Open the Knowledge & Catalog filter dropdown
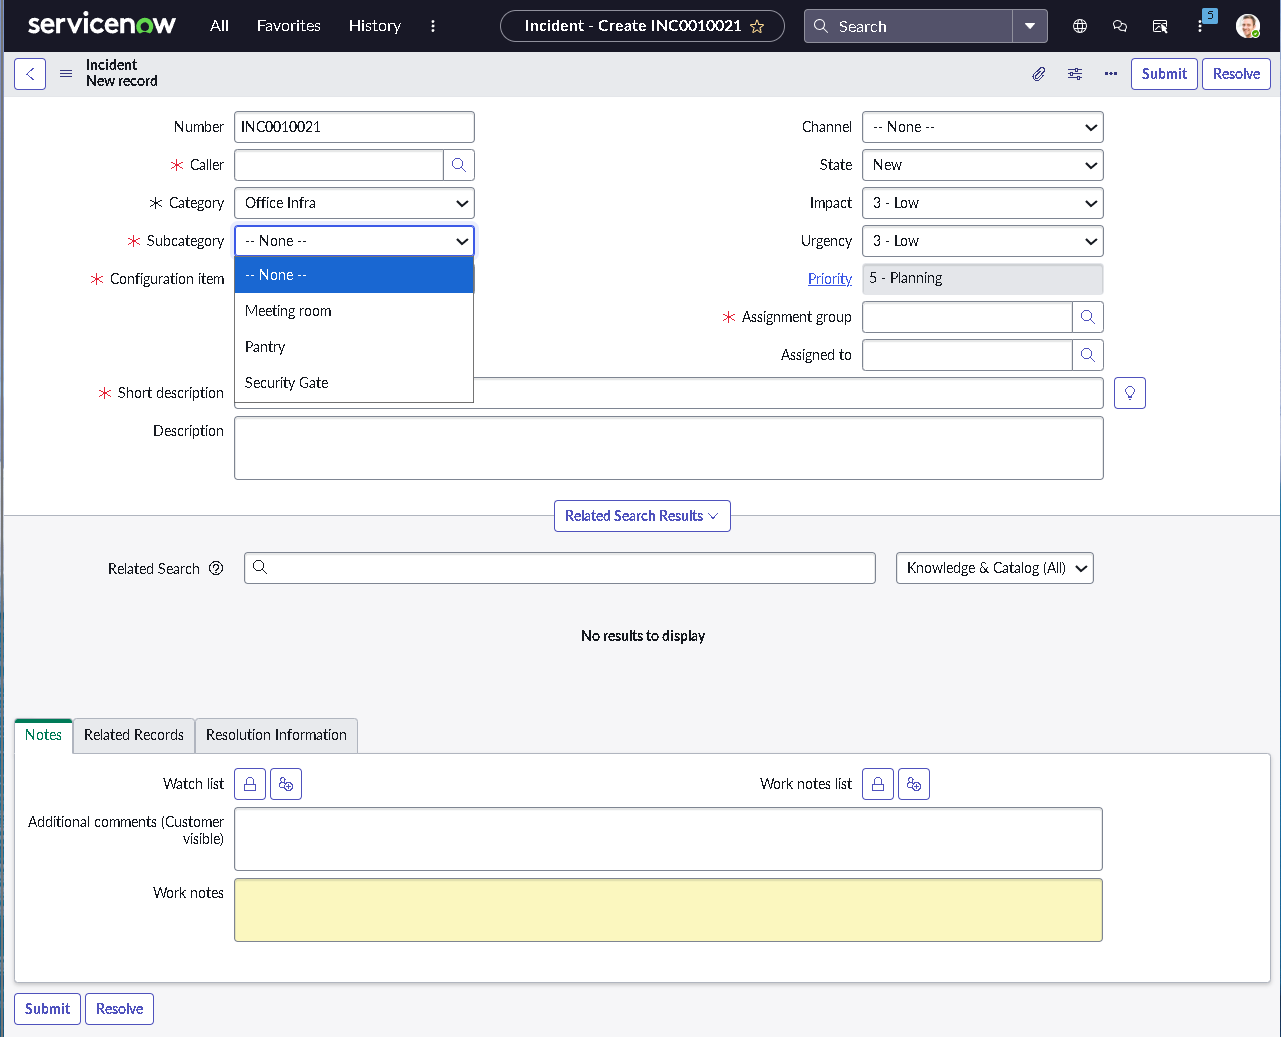The width and height of the screenshot is (1281, 1037). tap(994, 567)
